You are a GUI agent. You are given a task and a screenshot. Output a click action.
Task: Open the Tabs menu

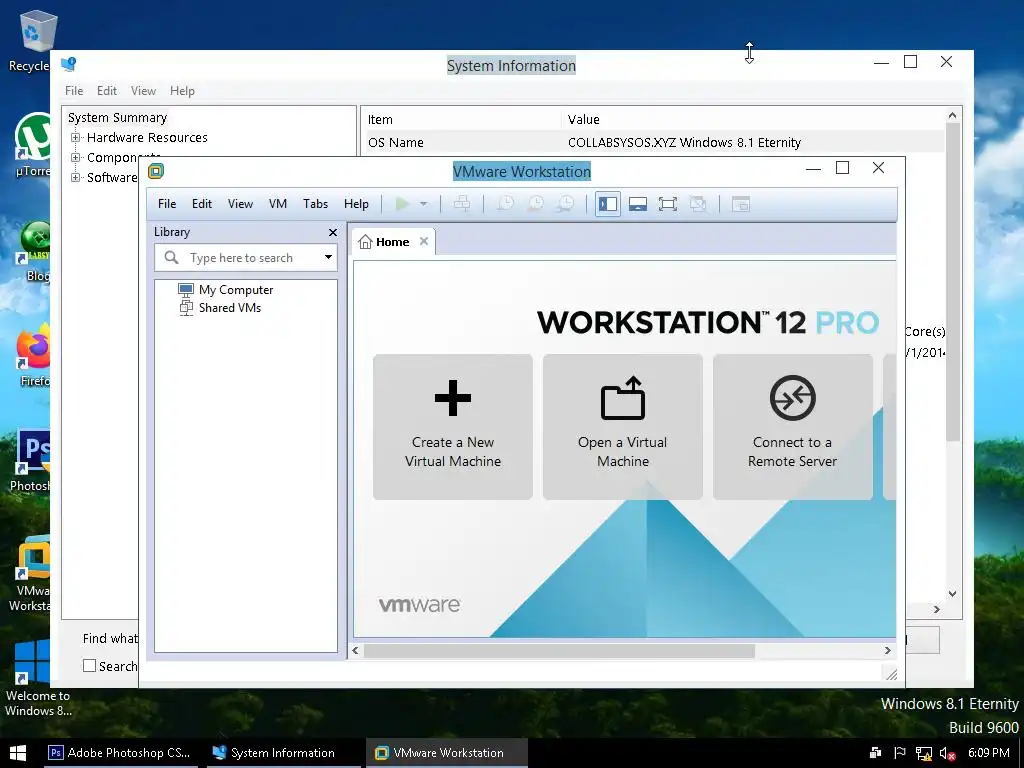click(x=315, y=204)
